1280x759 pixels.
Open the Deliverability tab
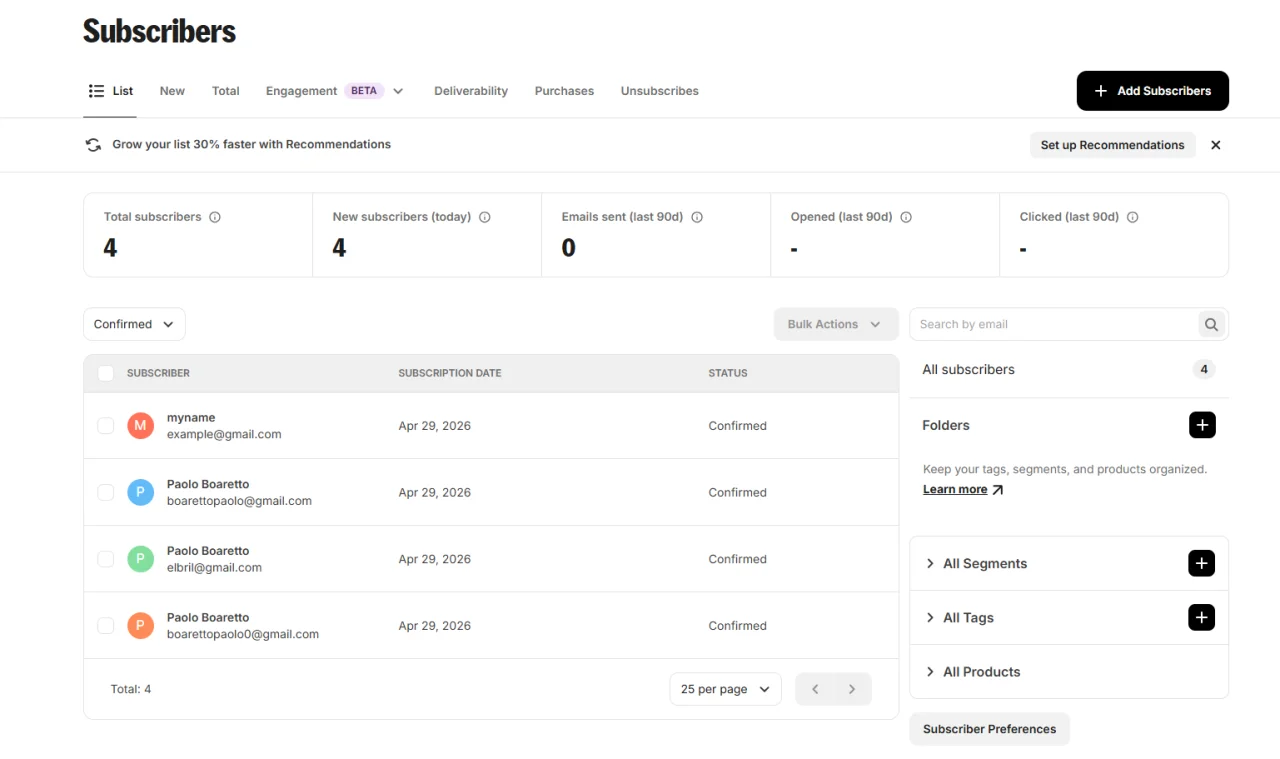[x=471, y=91]
